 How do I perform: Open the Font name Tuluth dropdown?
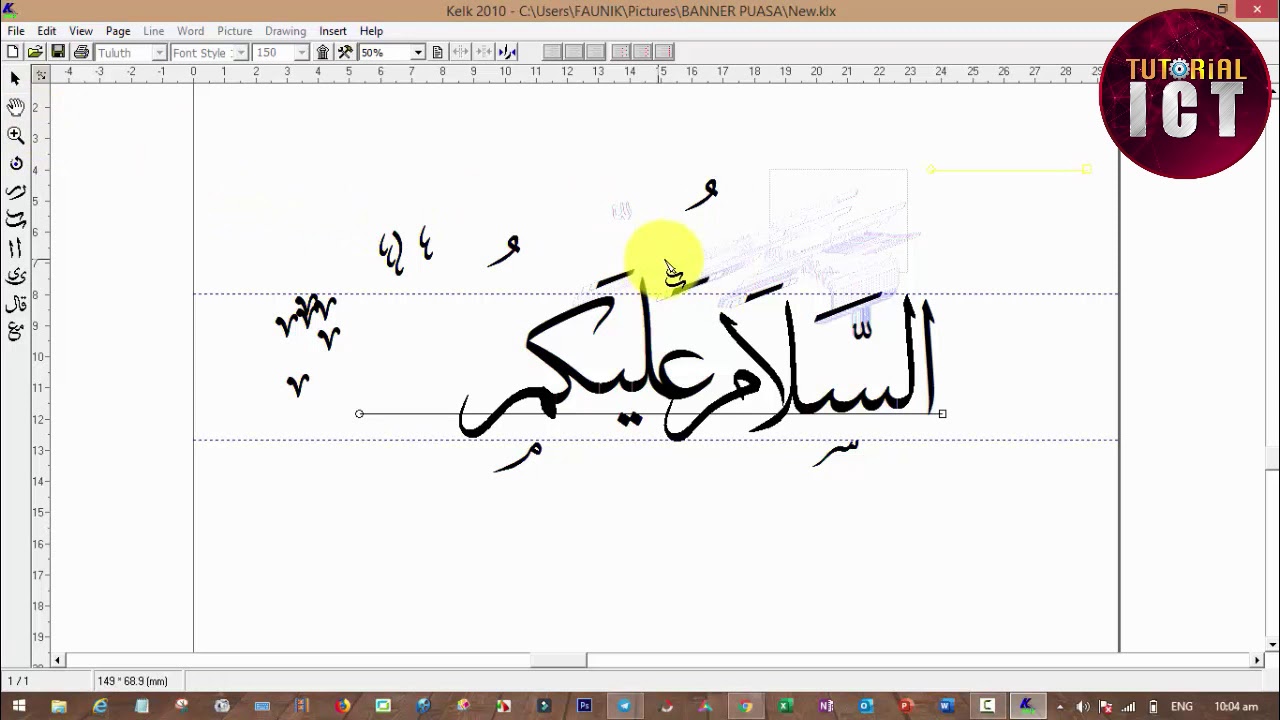158,52
